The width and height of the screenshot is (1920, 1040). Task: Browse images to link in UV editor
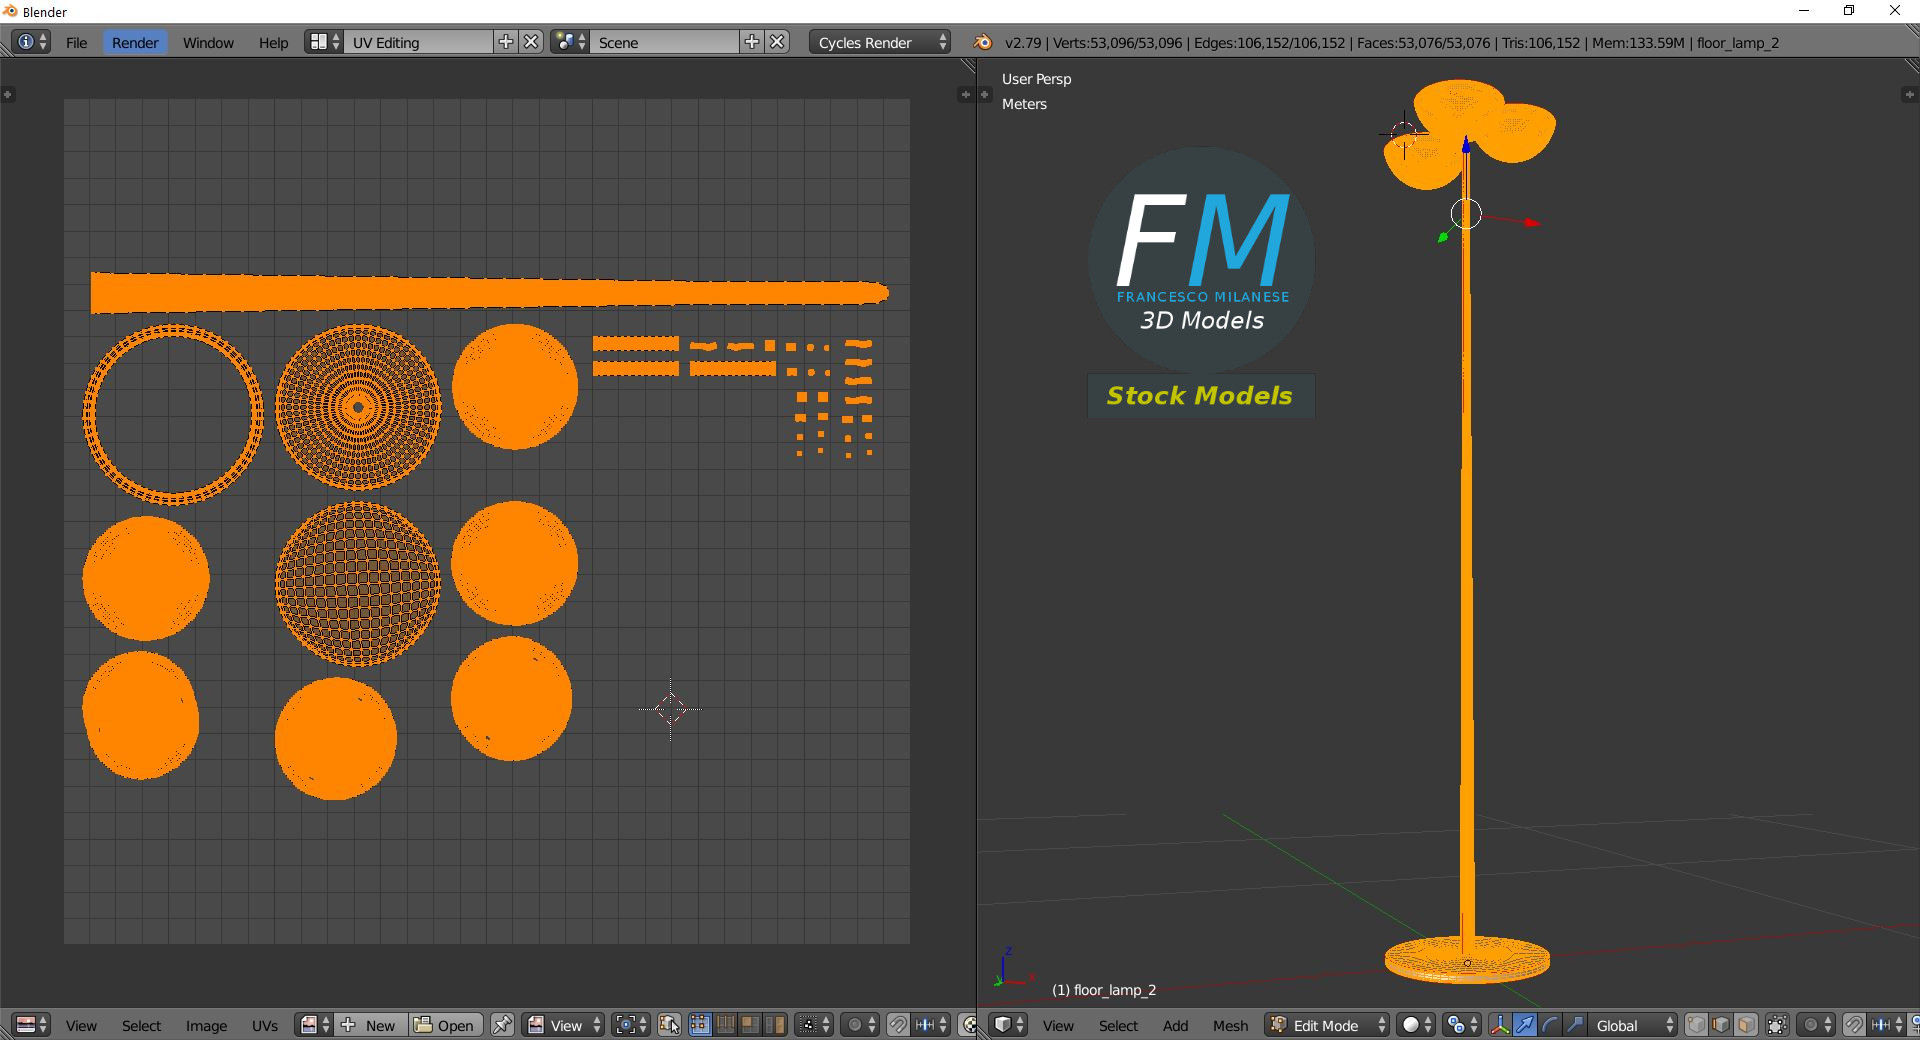(314, 1025)
